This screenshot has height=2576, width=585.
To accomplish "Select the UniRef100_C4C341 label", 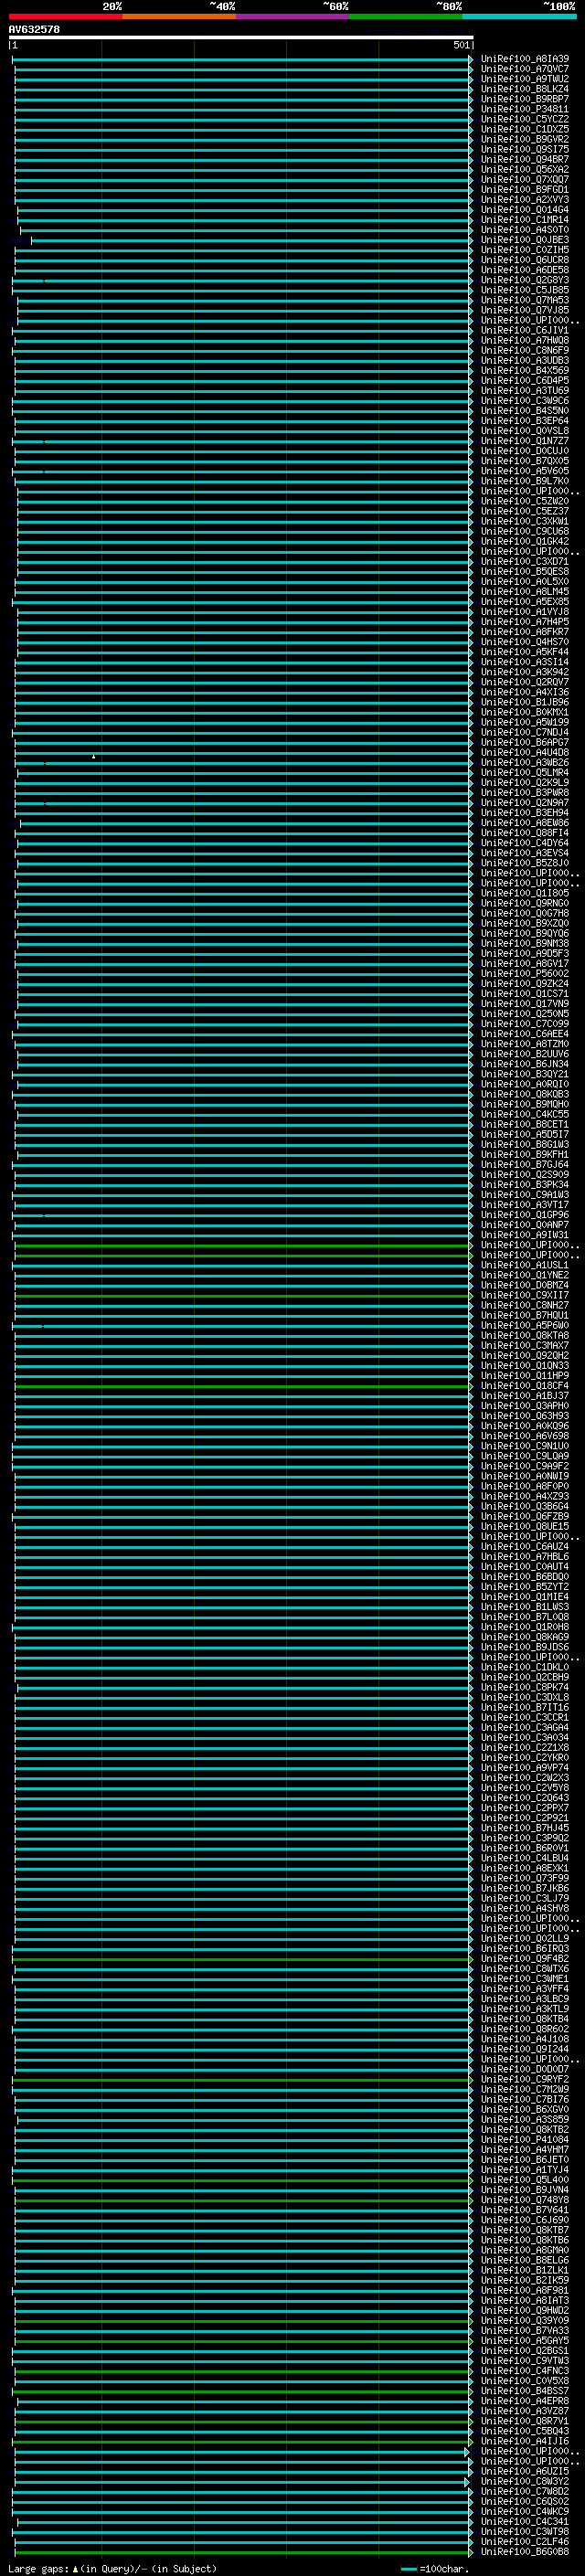I will click(524, 2522).
